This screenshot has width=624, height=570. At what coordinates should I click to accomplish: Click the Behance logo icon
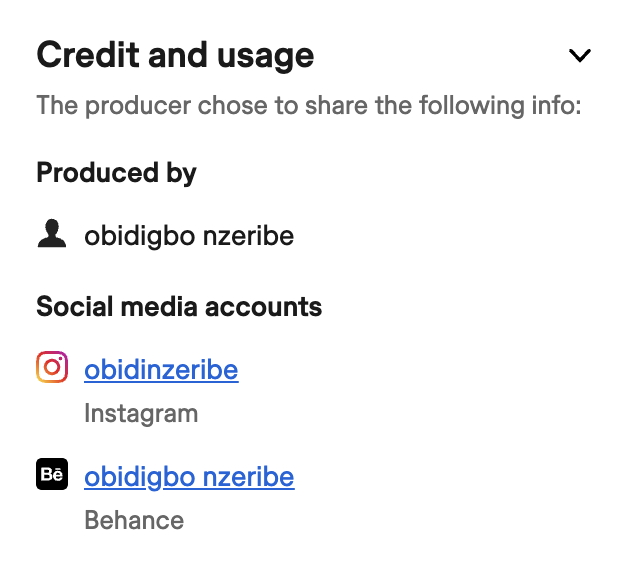(x=52, y=475)
